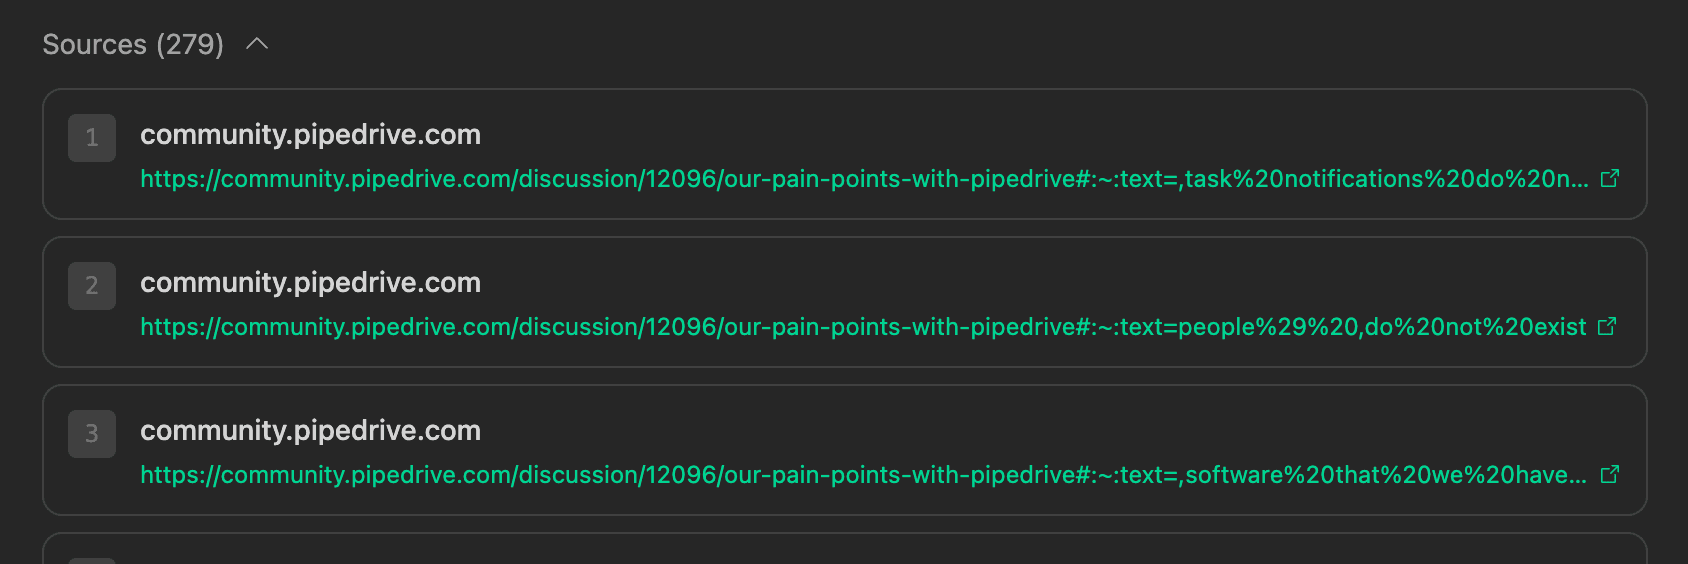Open external link icon for source 1
Image resolution: width=1688 pixels, height=564 pixels.
[x=1610, y=179]
